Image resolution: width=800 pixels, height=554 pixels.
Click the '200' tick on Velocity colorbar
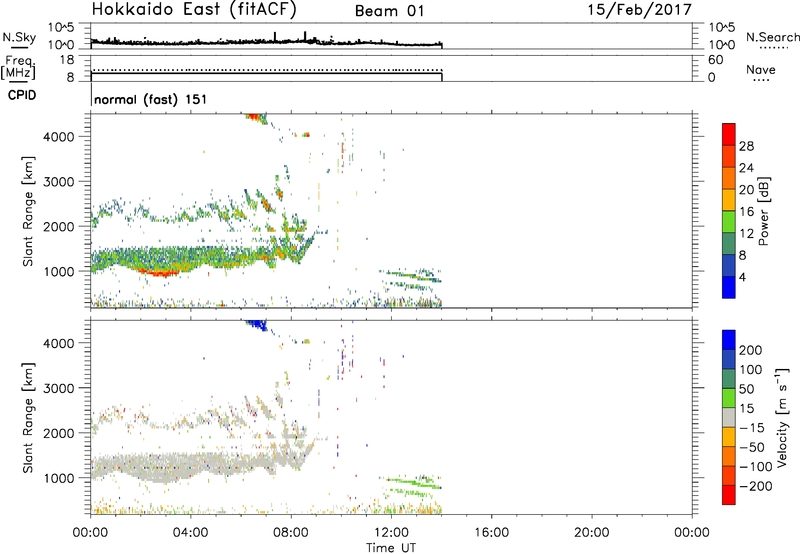point(751,350)
